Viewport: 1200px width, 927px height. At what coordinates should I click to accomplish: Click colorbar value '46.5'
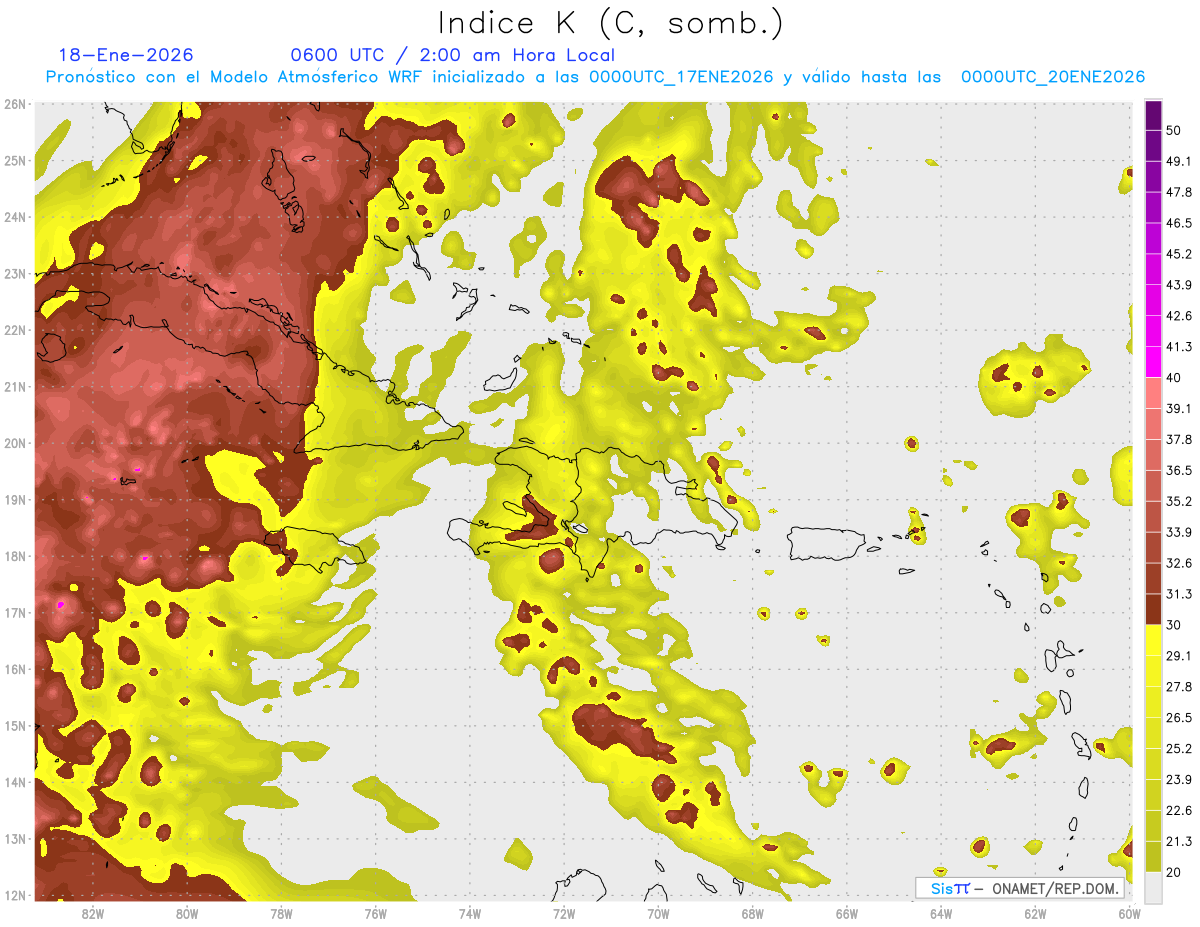1179,223
